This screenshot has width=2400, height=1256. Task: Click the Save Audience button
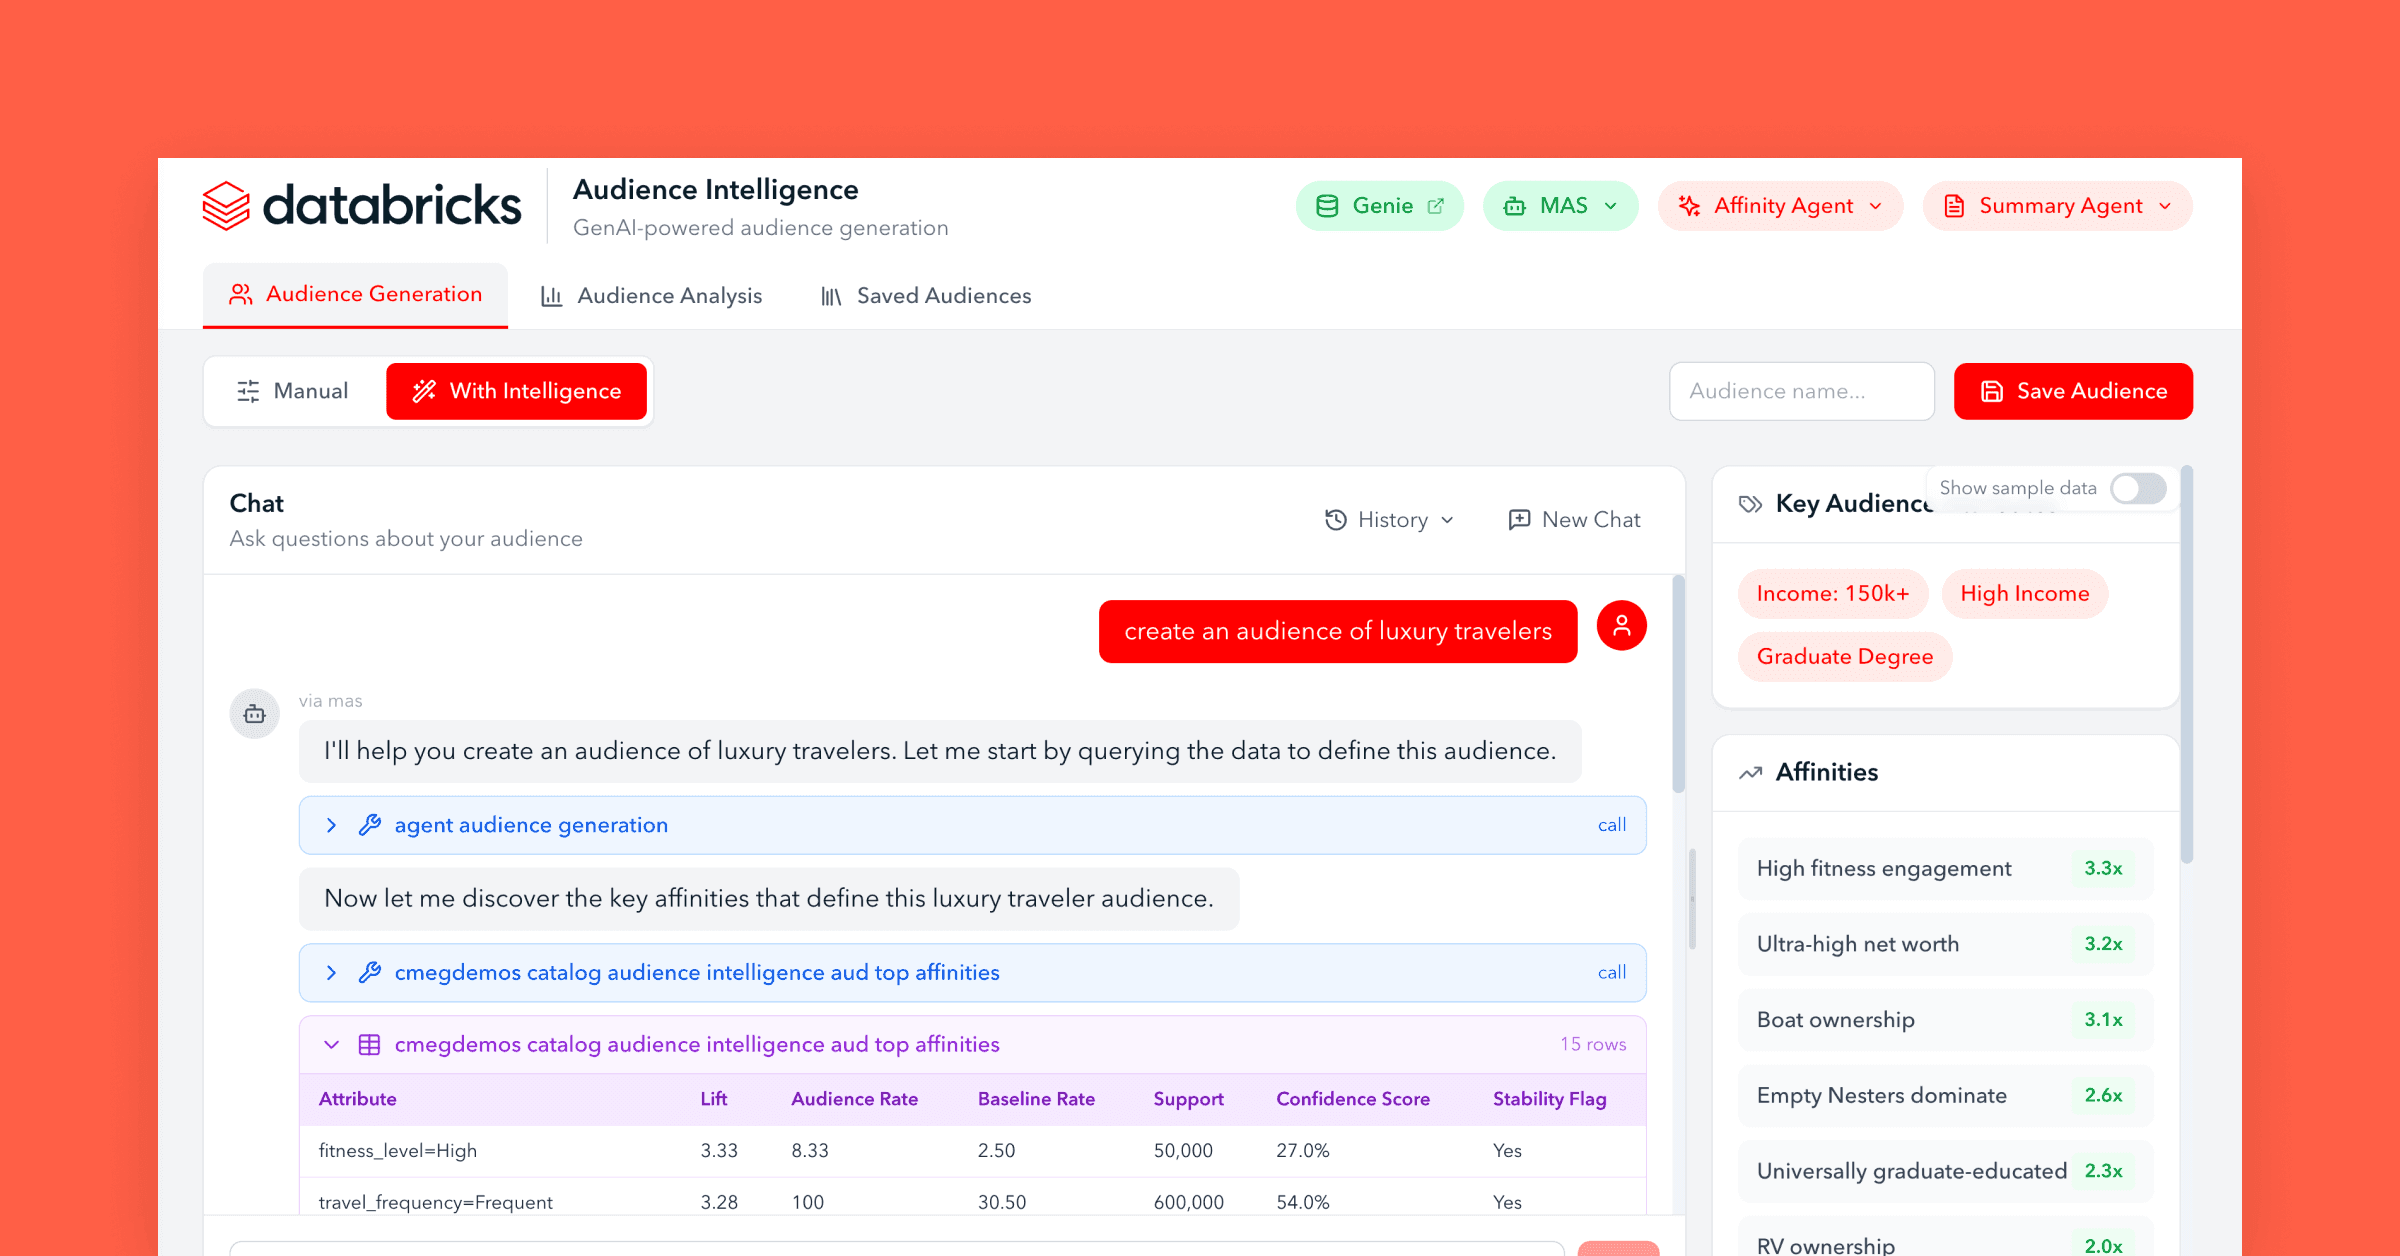tap(2072, 391)
